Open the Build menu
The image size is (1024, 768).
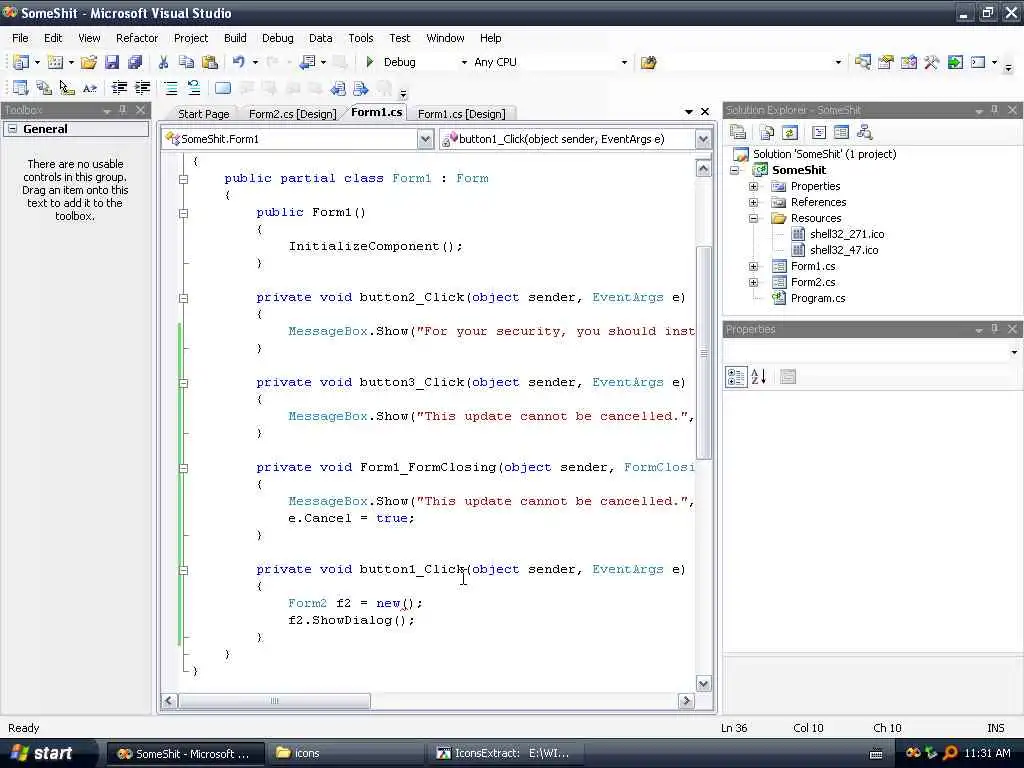point(235,38)
